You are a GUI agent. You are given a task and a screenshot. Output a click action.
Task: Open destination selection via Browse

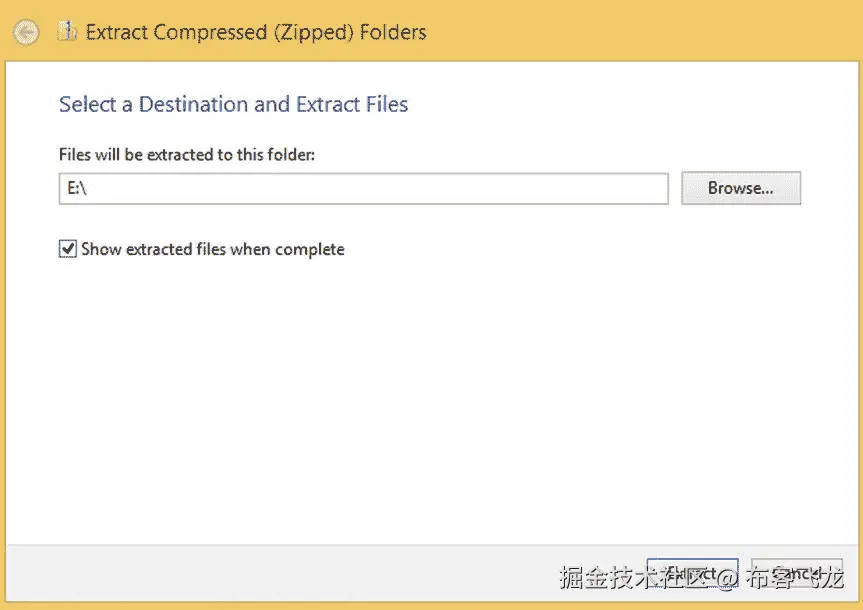click(x=740, y=188)
